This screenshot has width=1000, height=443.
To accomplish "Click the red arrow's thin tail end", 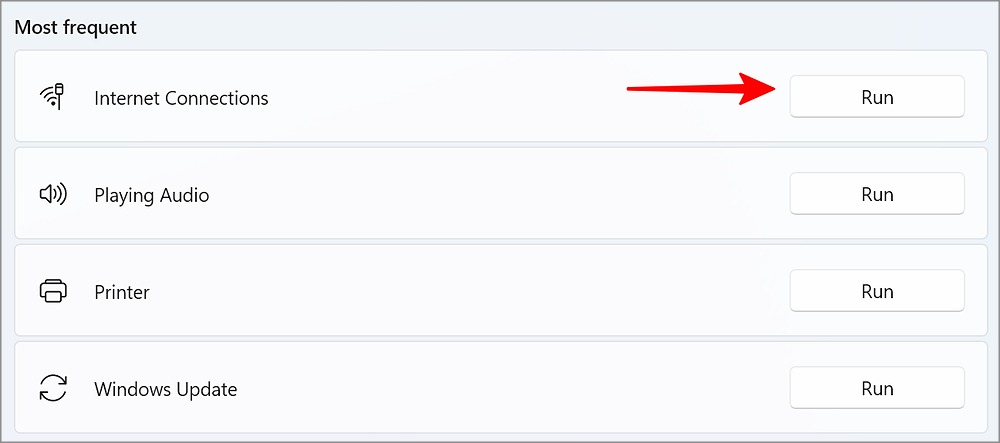I will coord(632,89).
